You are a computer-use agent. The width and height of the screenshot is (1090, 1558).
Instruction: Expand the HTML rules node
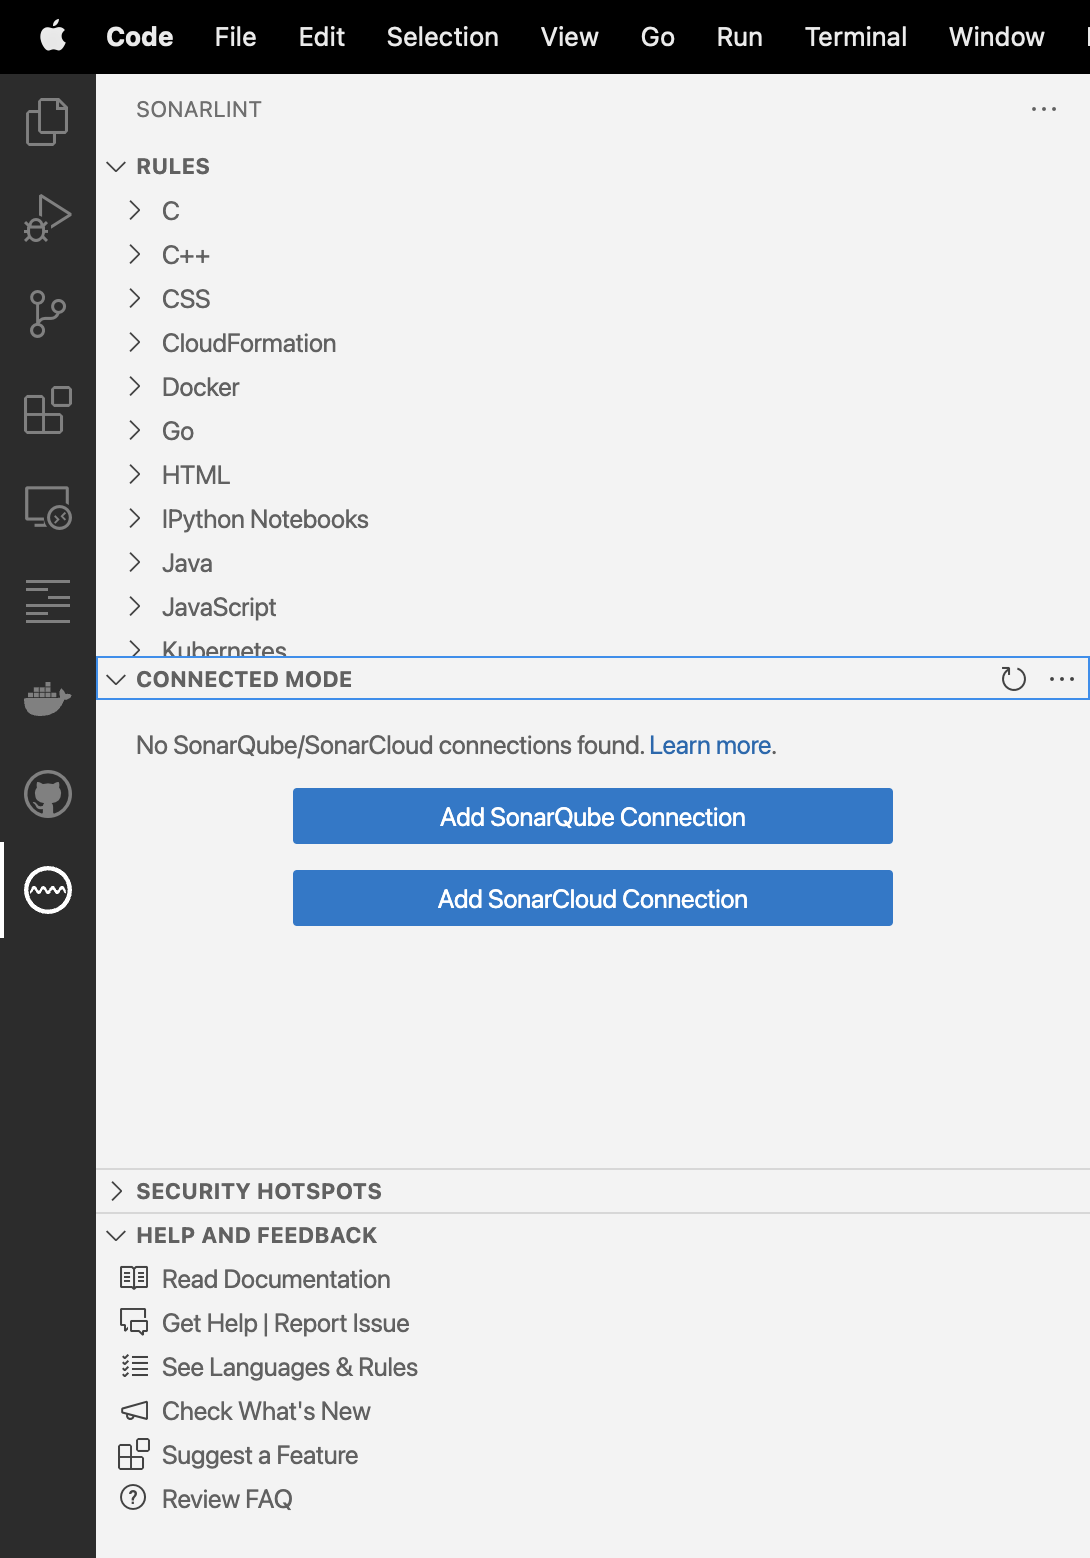point(135,474)
